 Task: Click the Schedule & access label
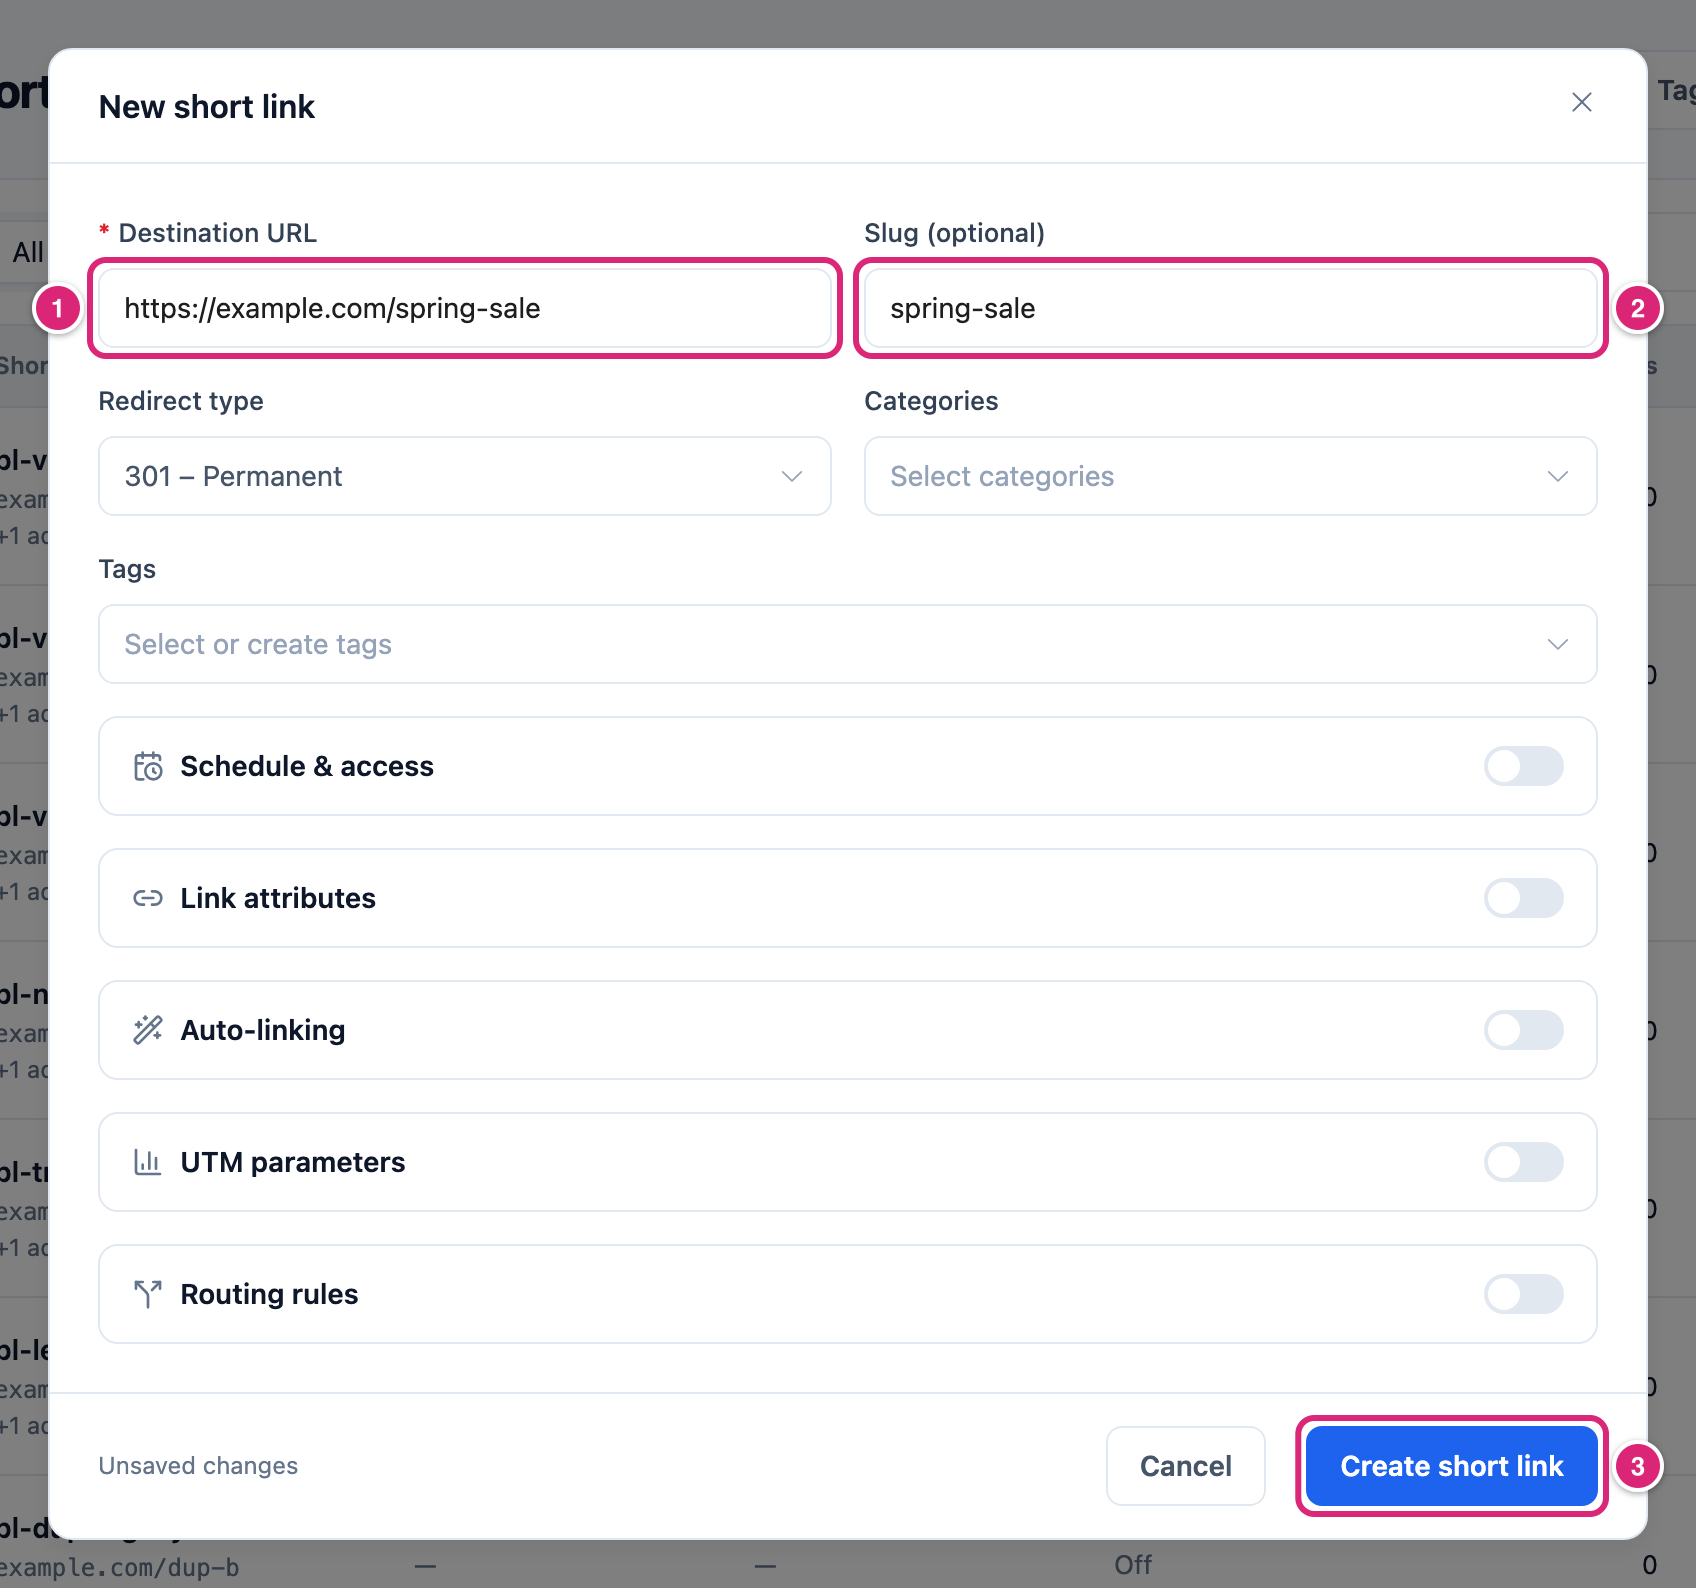pos(307,766)
